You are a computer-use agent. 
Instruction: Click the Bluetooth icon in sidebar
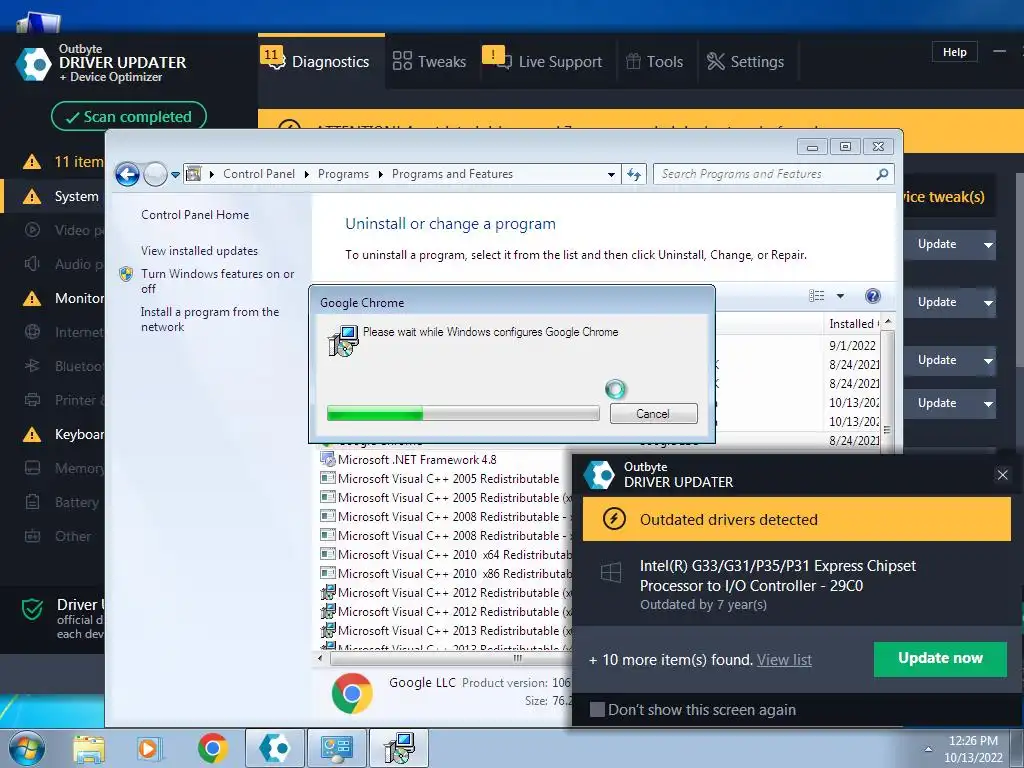[x=32, y=366]
